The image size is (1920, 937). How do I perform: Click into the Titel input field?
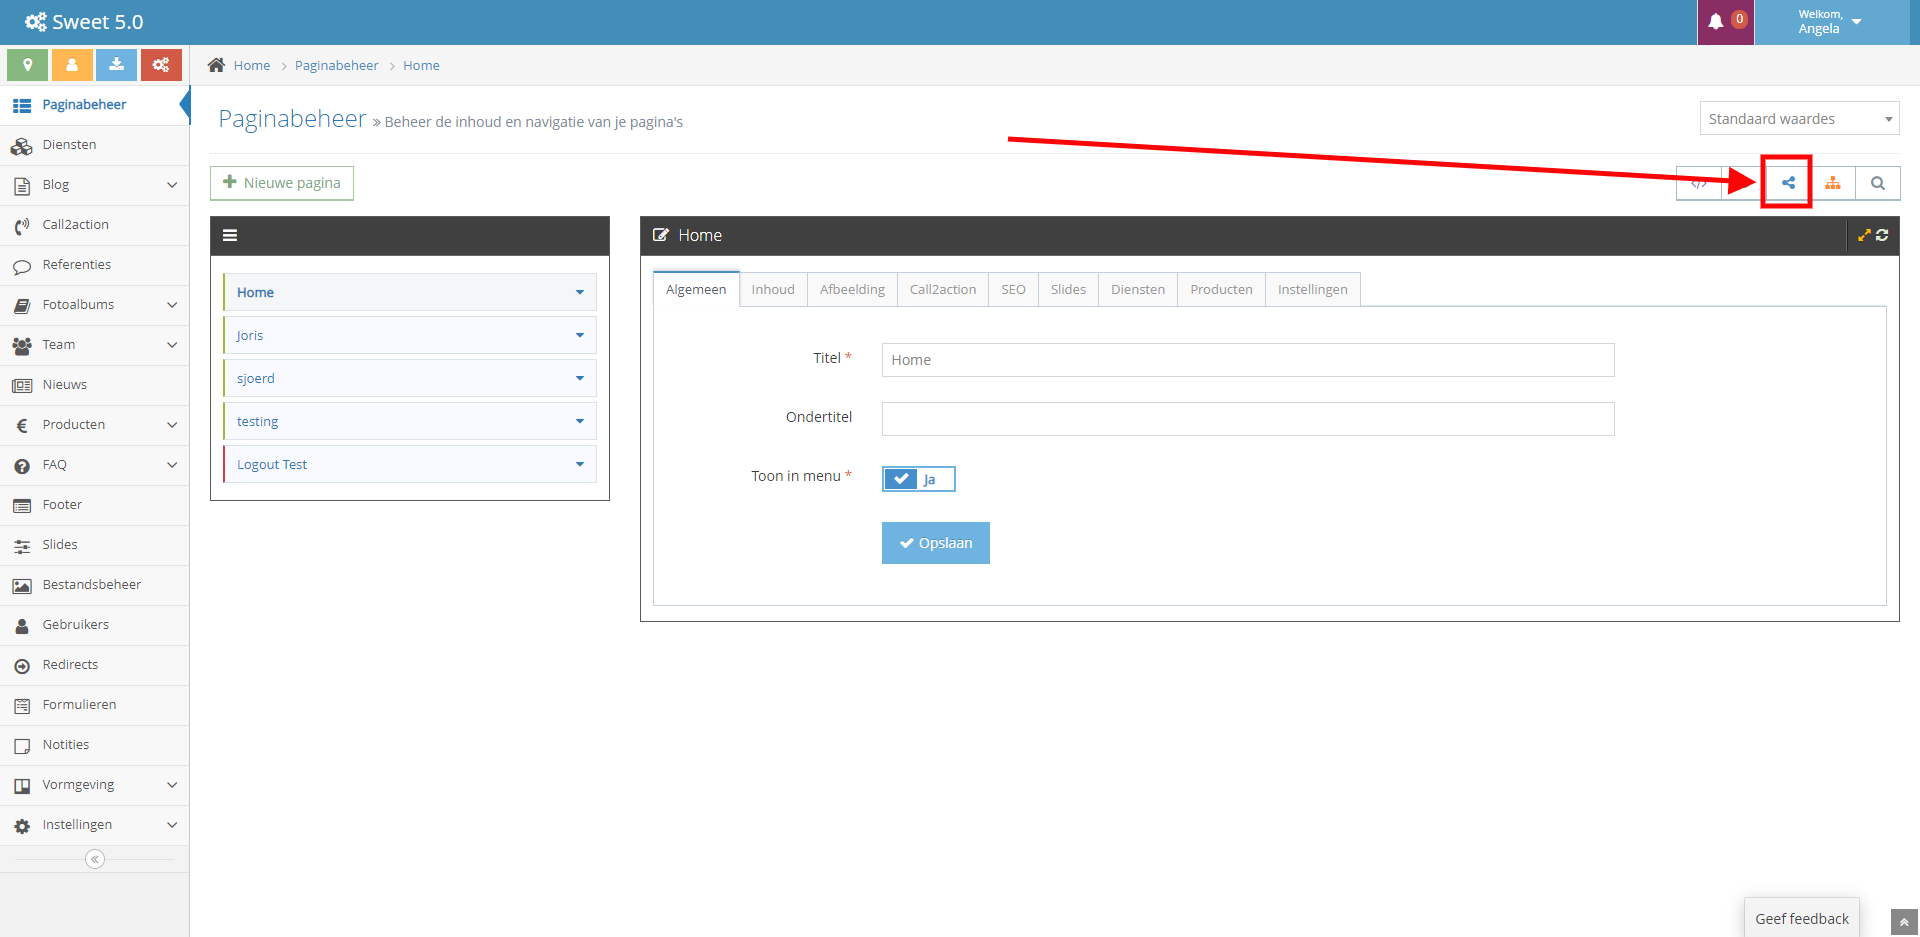[1248, 360]
